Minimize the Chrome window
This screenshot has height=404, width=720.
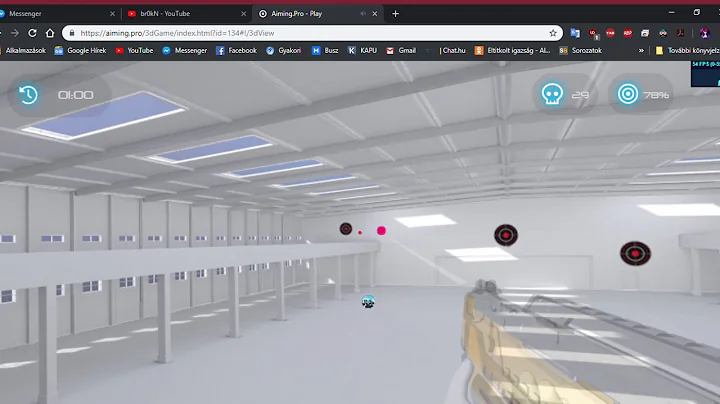(671, 13)
